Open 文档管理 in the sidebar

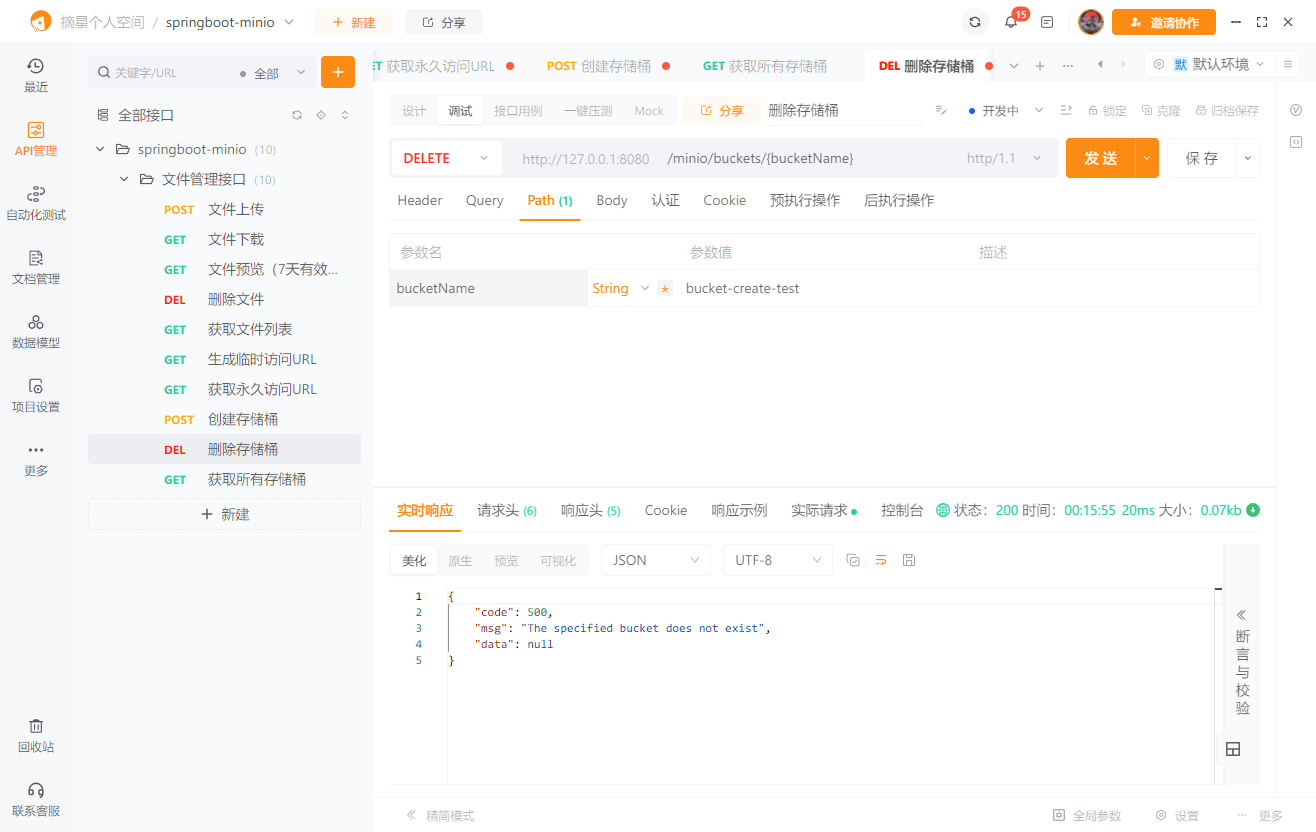36,267
